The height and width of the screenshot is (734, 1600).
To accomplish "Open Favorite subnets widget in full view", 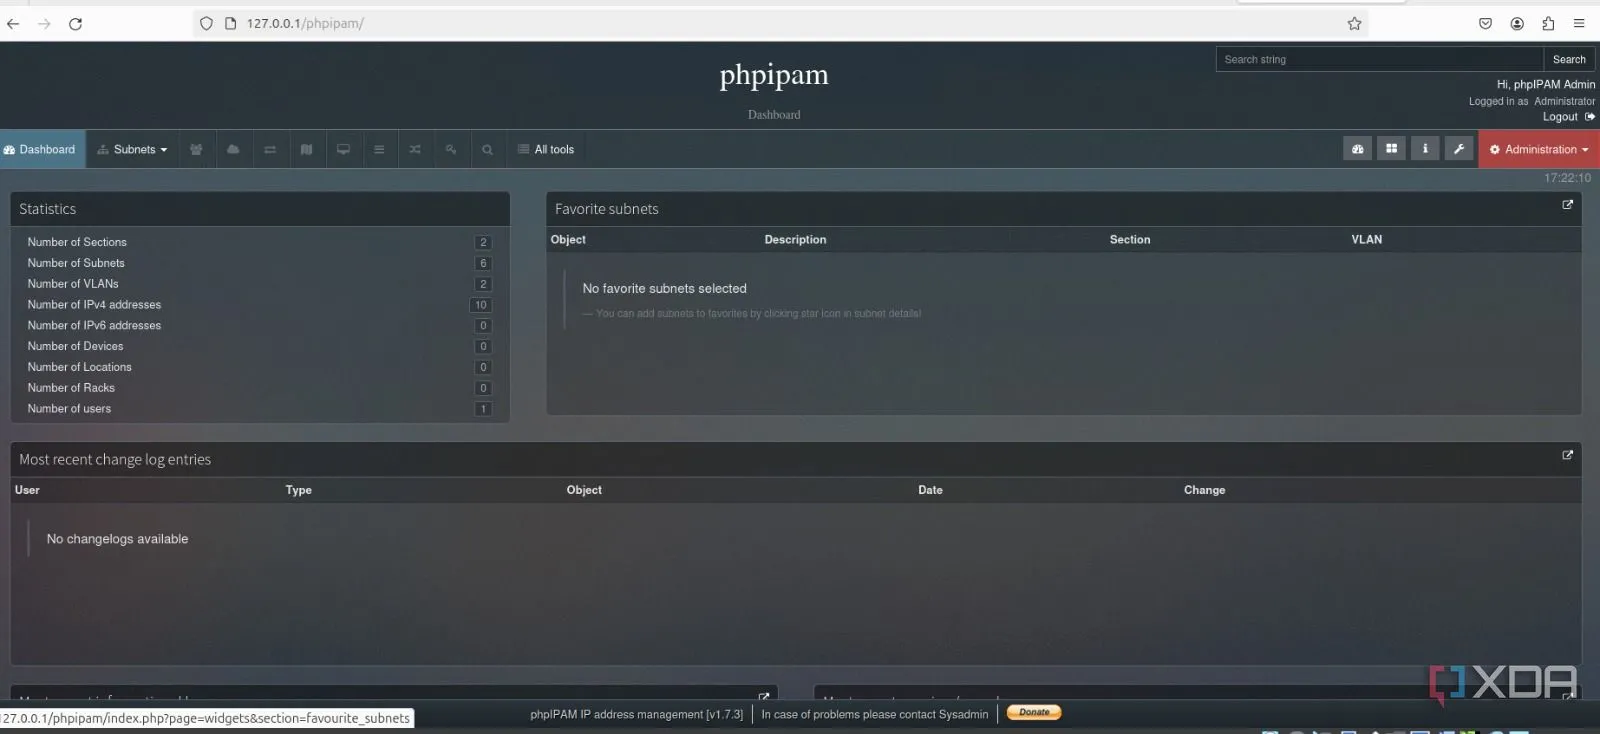I will (1567, 205).
